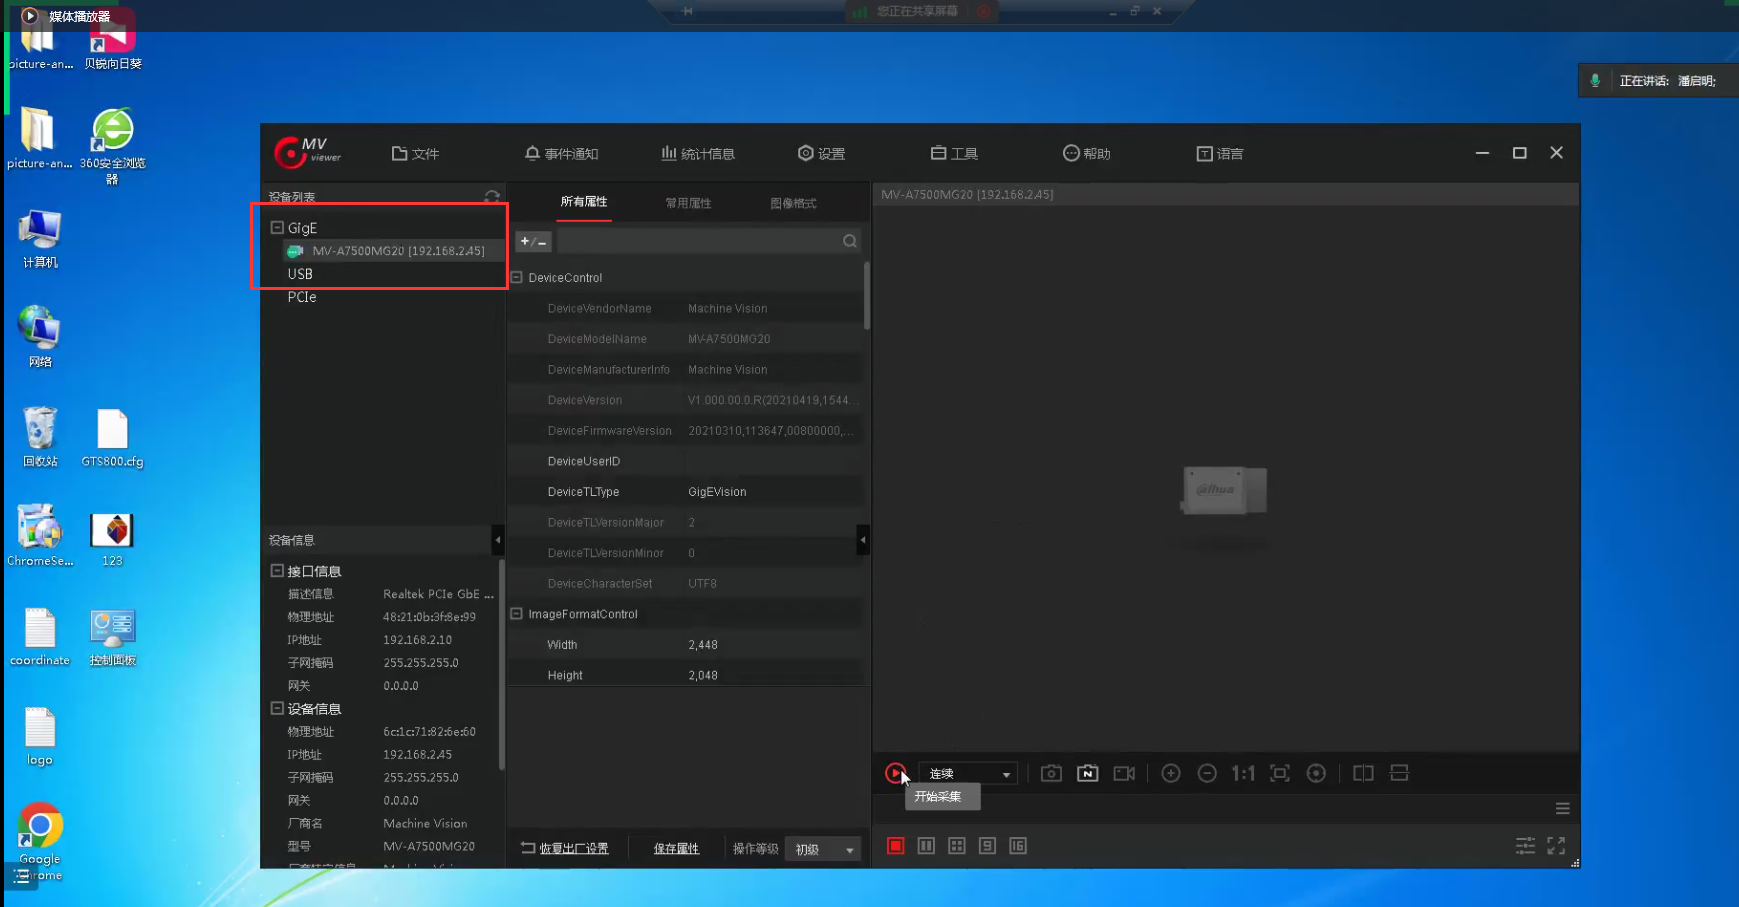Switch to the 常用属性 tab

(688, 203)
